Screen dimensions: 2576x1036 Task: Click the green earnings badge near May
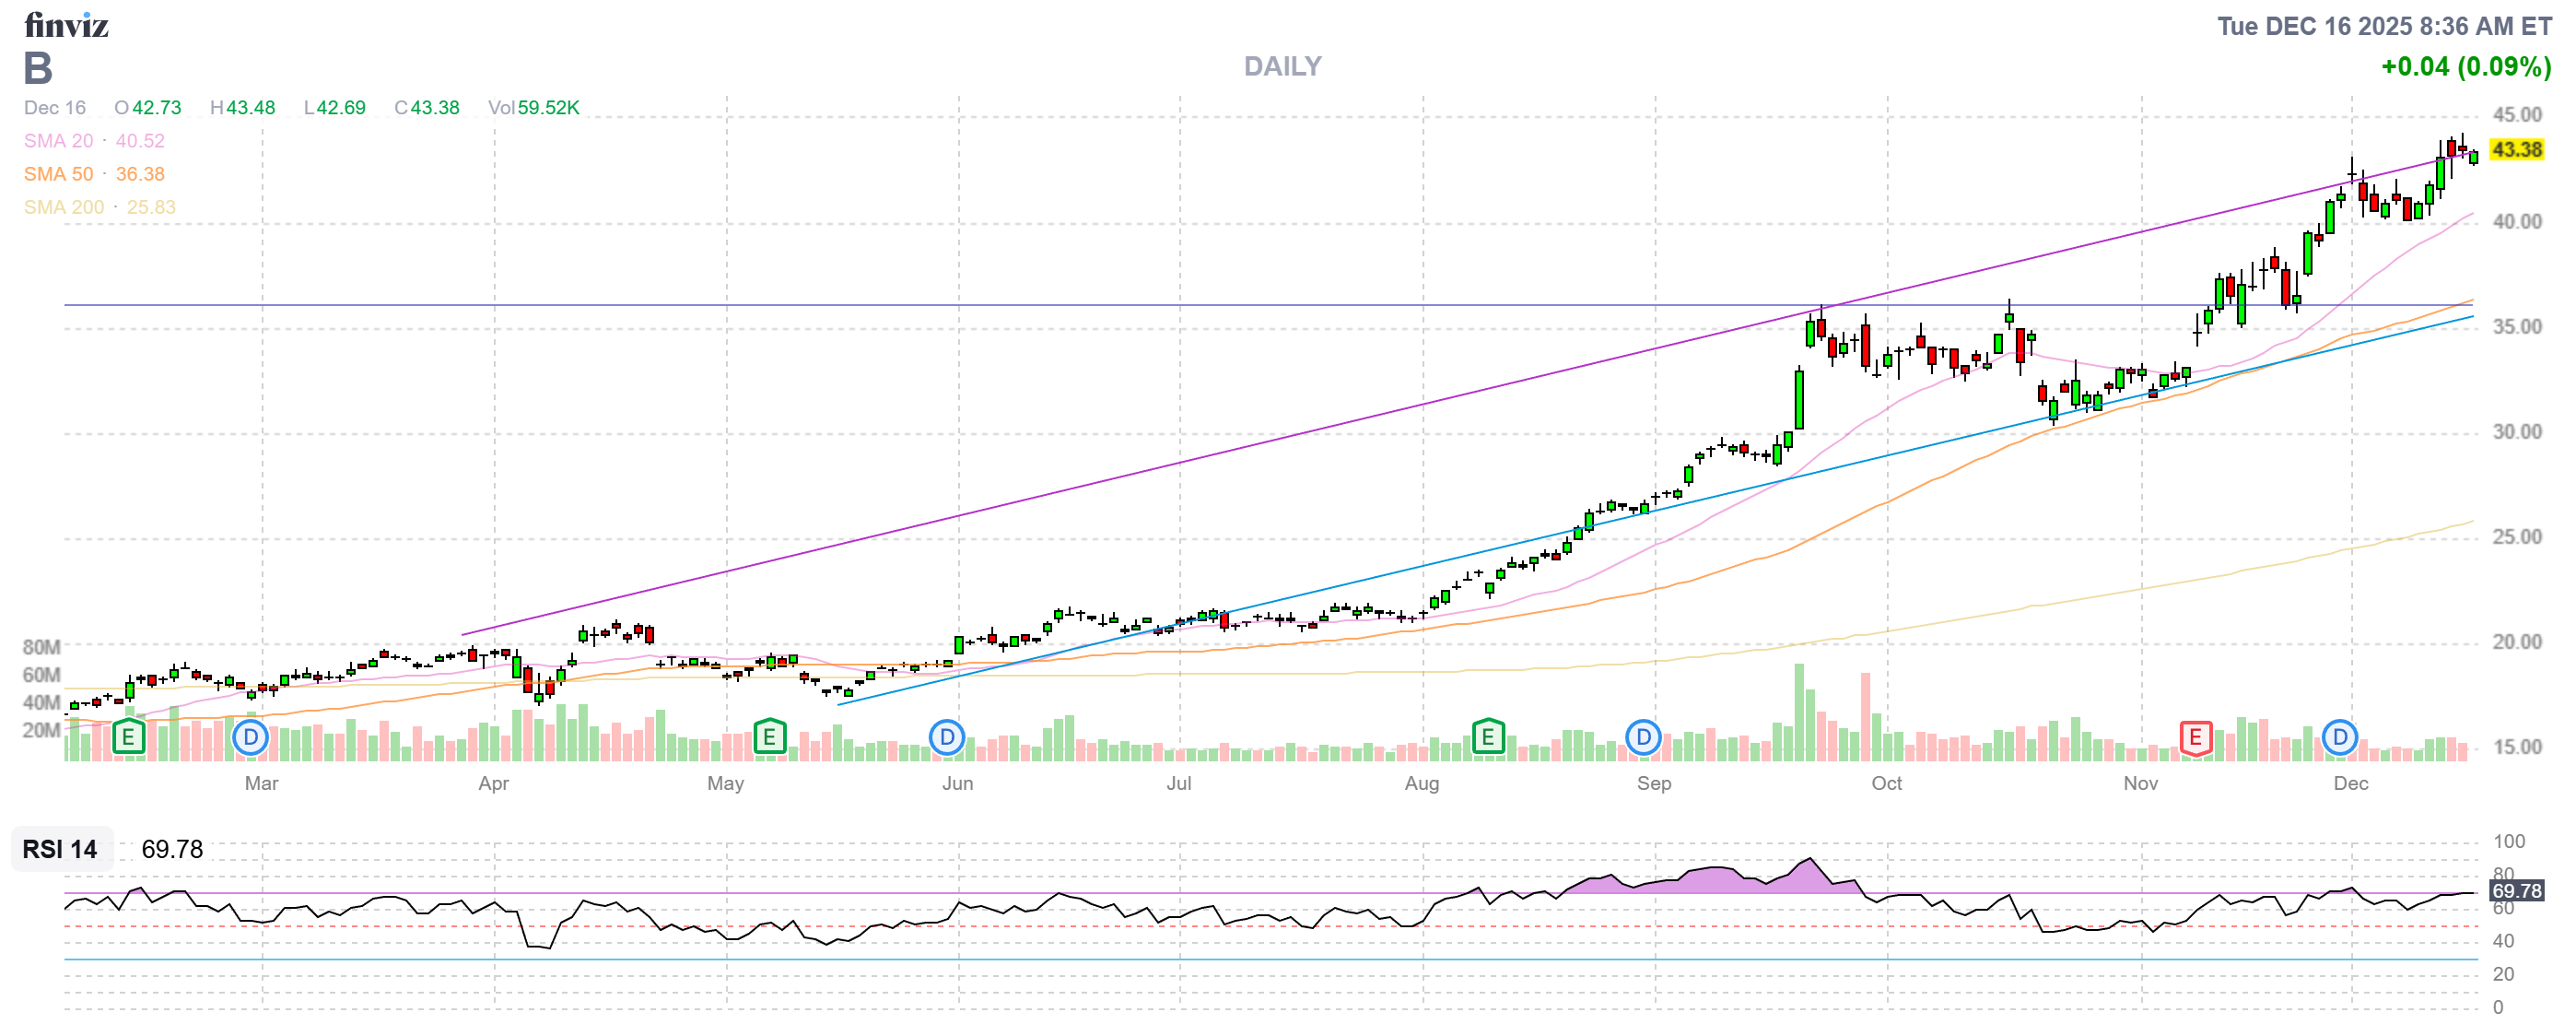[x=770, y=737]
